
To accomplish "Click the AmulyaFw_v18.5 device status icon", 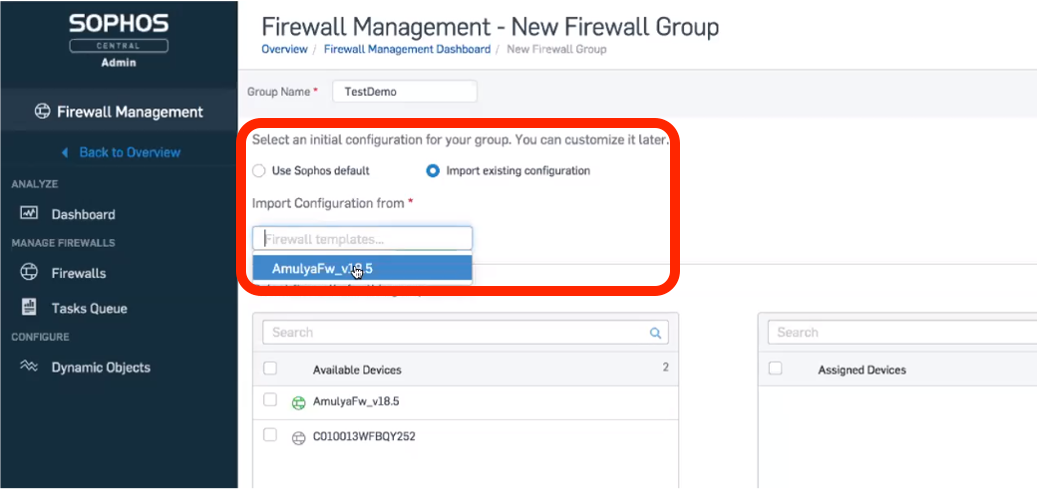I will (x=297, y=403).
